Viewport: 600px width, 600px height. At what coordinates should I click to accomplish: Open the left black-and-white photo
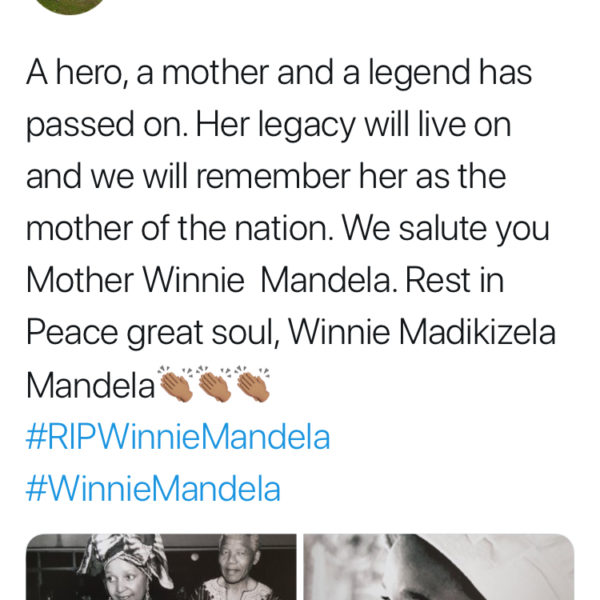[x=160, y=567]
